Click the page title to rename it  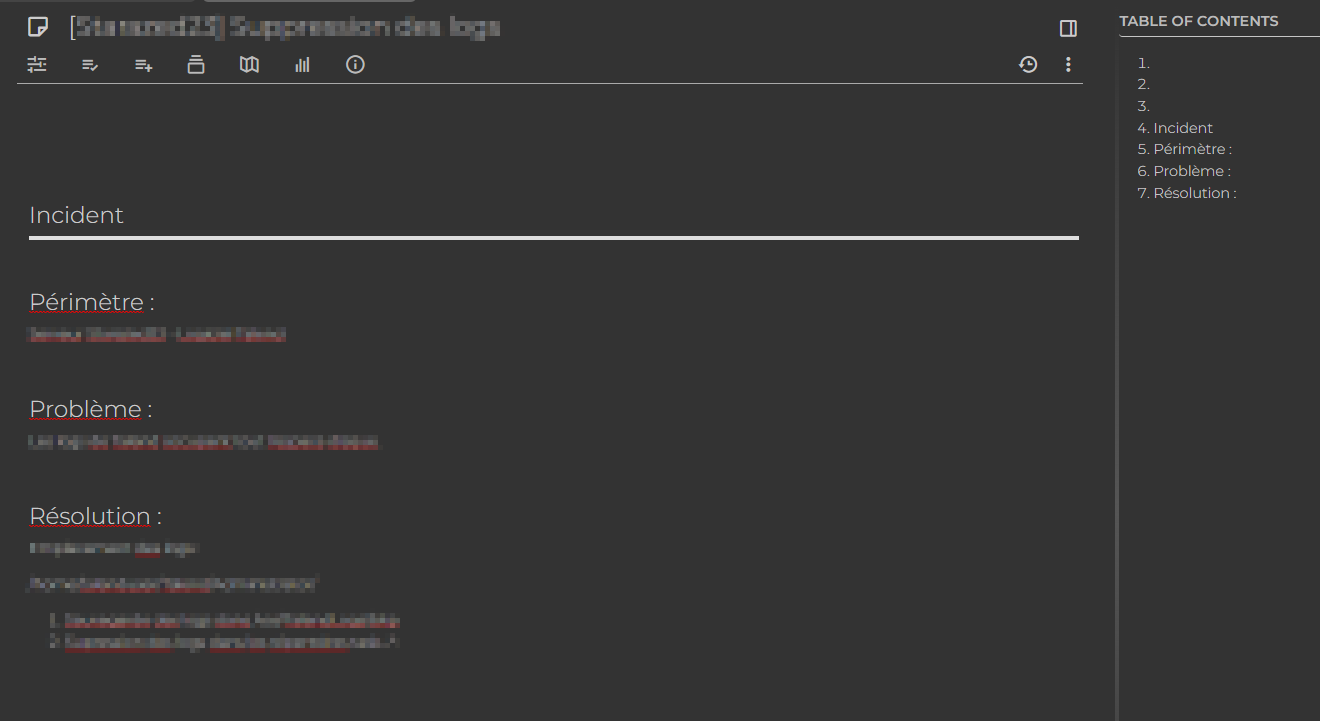tap(284, 26)
